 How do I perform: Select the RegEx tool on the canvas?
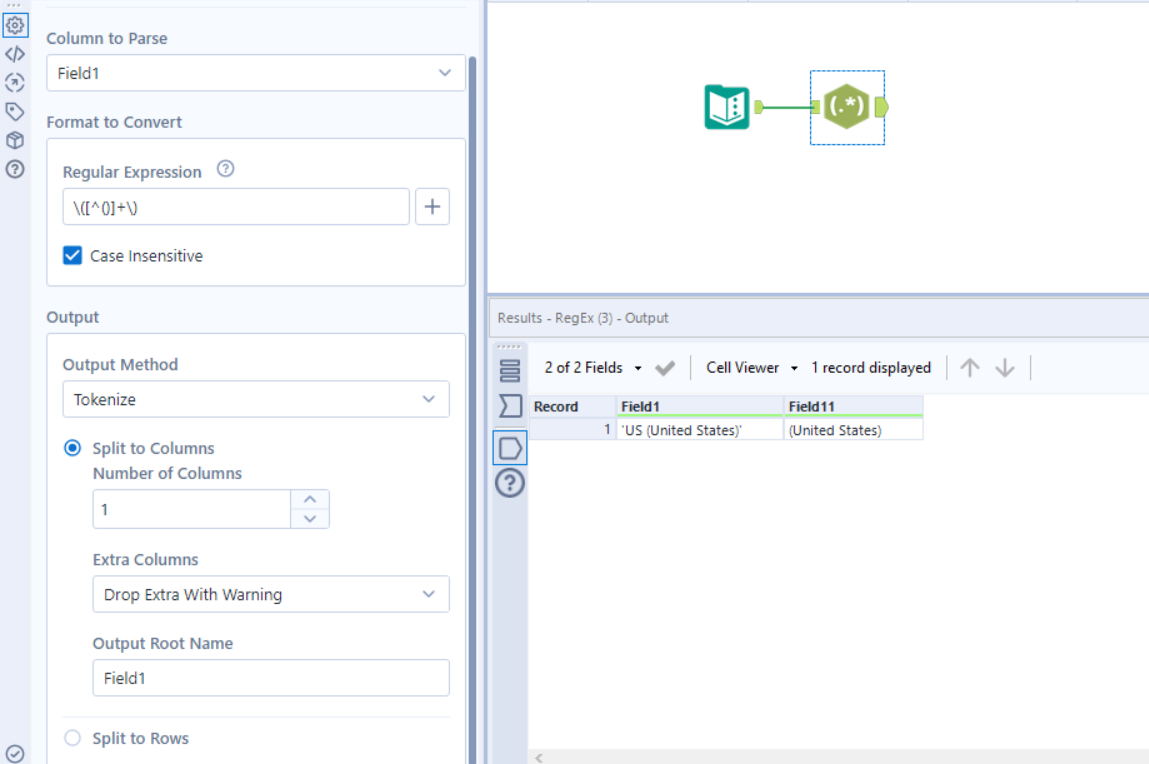(847, 107)
